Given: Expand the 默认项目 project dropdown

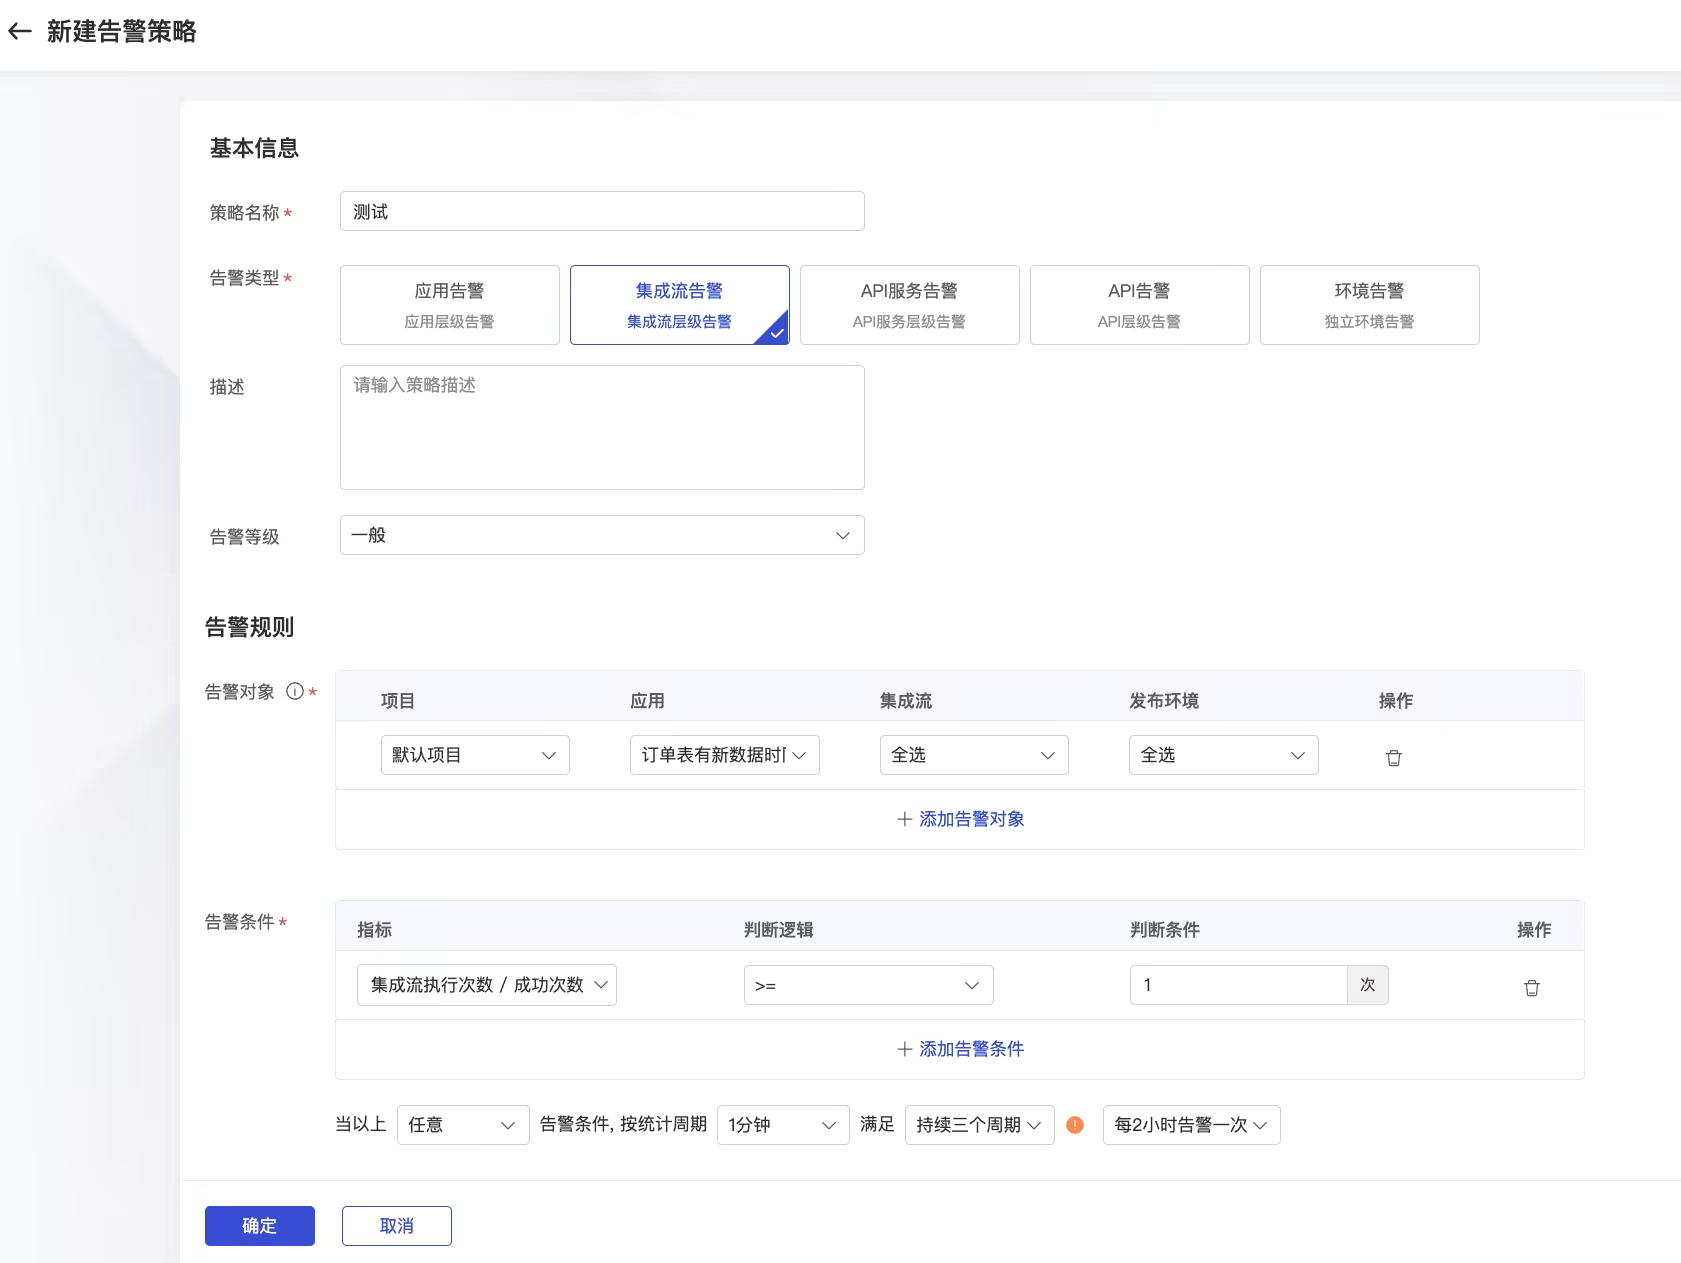Looking at the screenshot, I should click(x=474, y=755).
